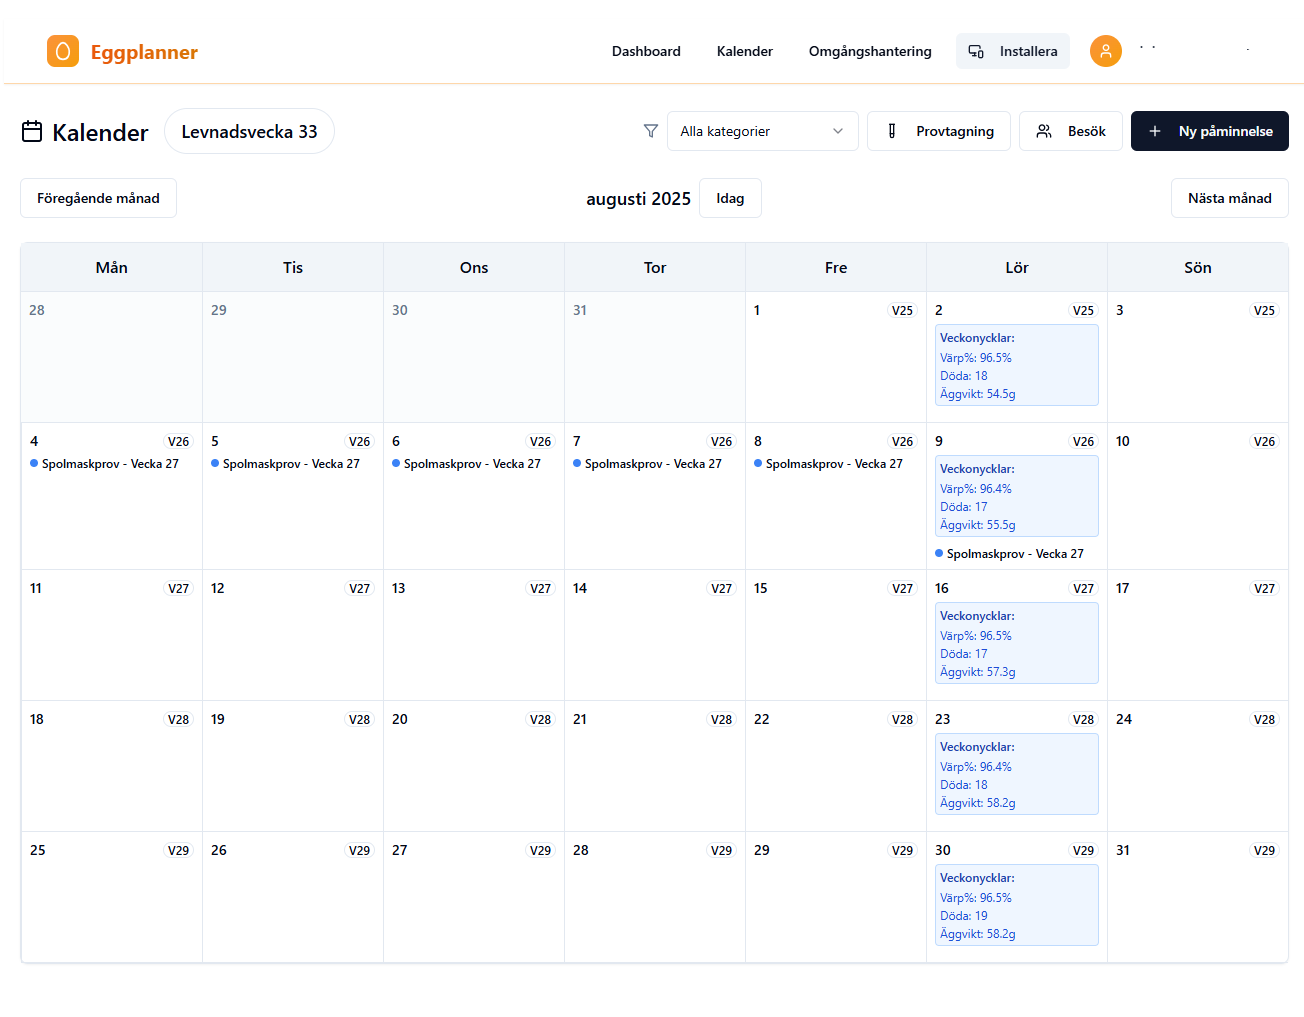Click the test tube icon in Provtagning
Screen dimensions: 1304x1017
tap(892, 131)
